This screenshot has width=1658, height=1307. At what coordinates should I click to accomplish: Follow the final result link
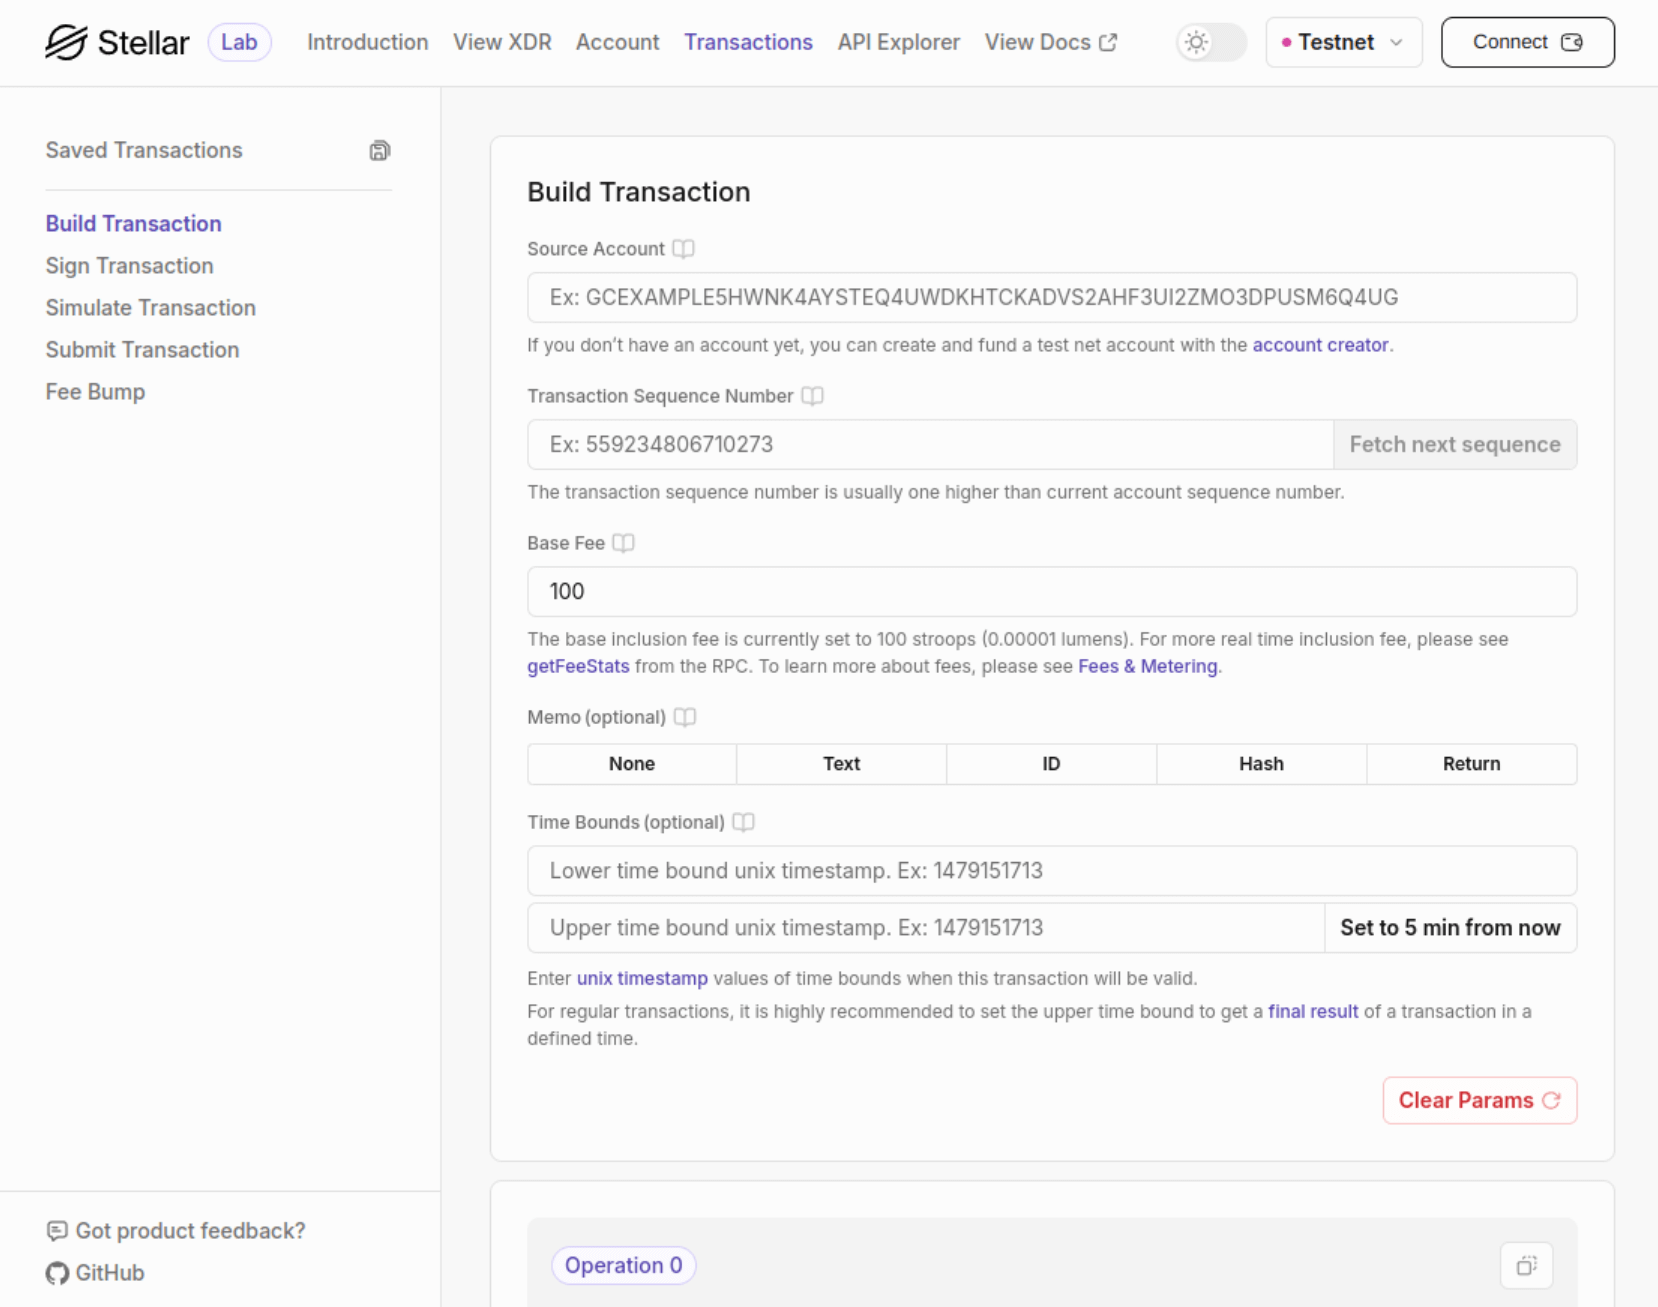(x=1313, y=1011)
